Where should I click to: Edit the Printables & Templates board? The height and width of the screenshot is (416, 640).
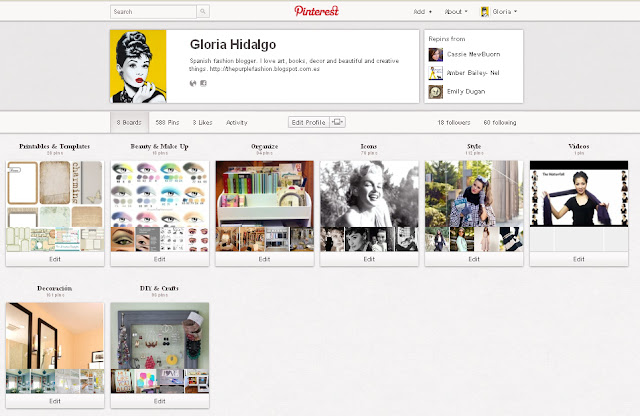(x=55, y=259)
